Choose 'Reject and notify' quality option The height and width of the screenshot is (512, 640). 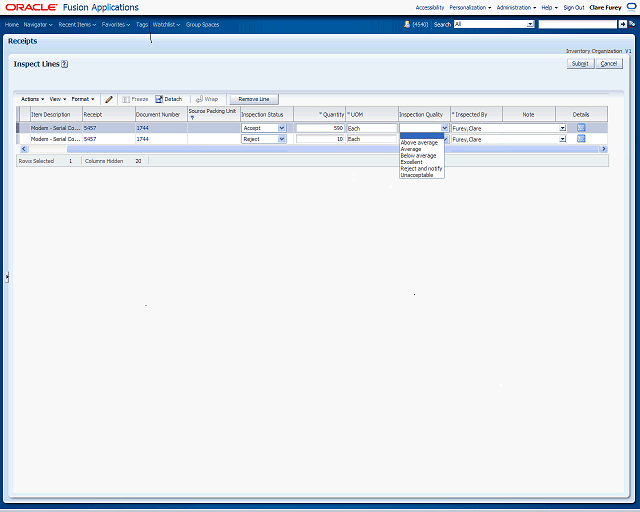point(421,168)
